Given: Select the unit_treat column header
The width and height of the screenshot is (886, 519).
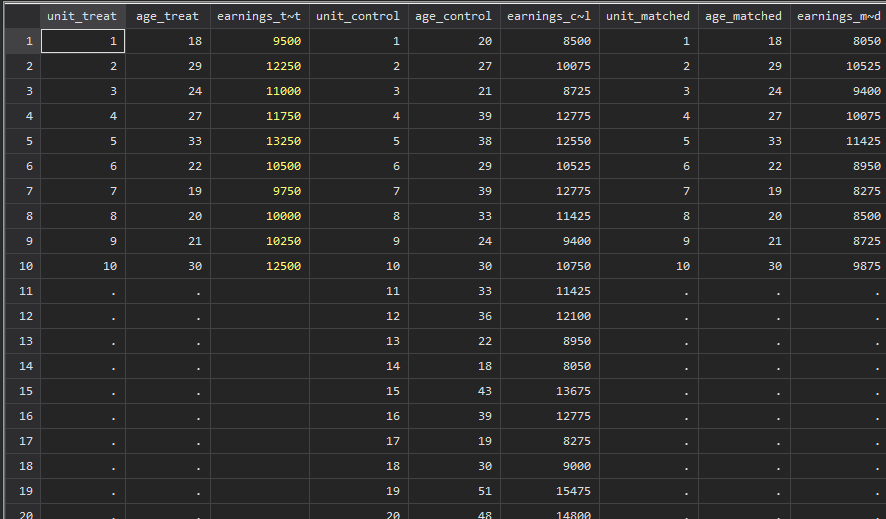Looking at the screenshot, I should pos(82,16).
